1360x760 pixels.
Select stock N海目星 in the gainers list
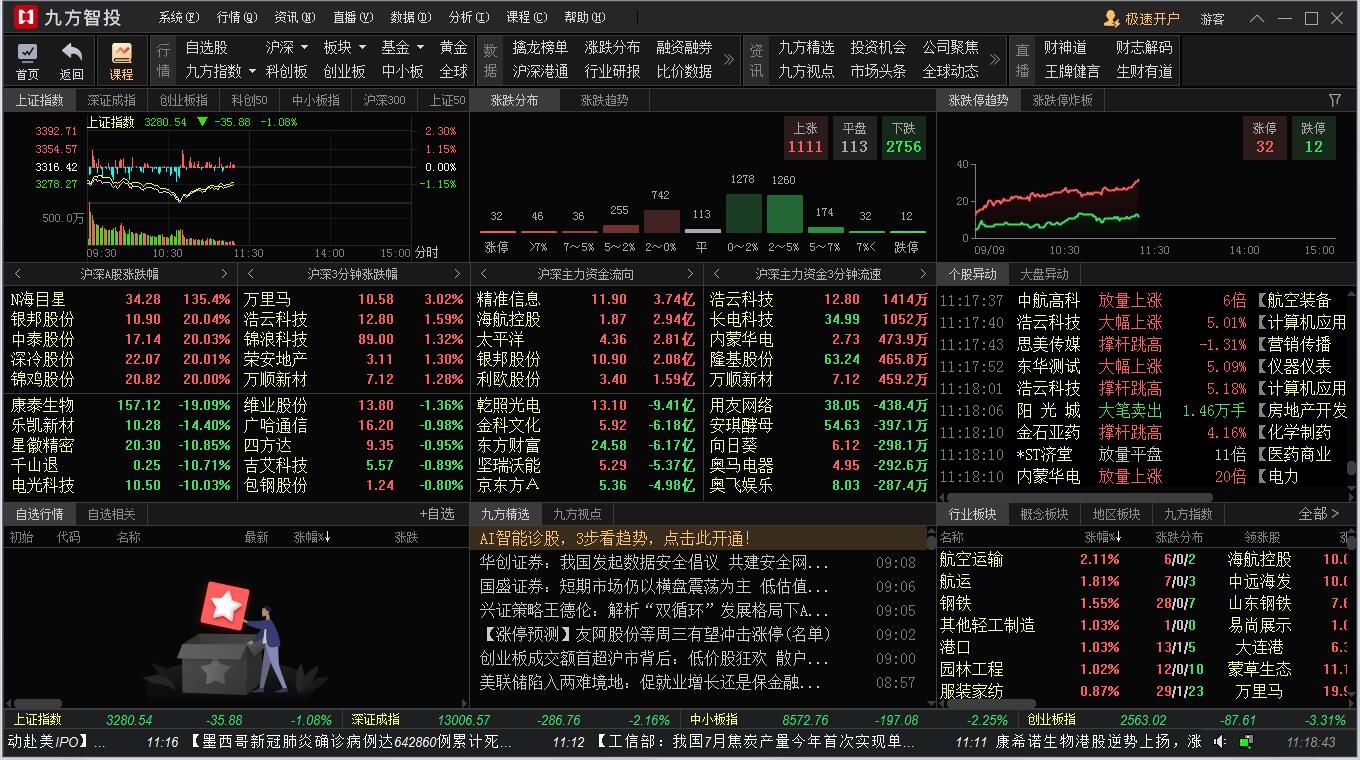(x=120, y=299)
